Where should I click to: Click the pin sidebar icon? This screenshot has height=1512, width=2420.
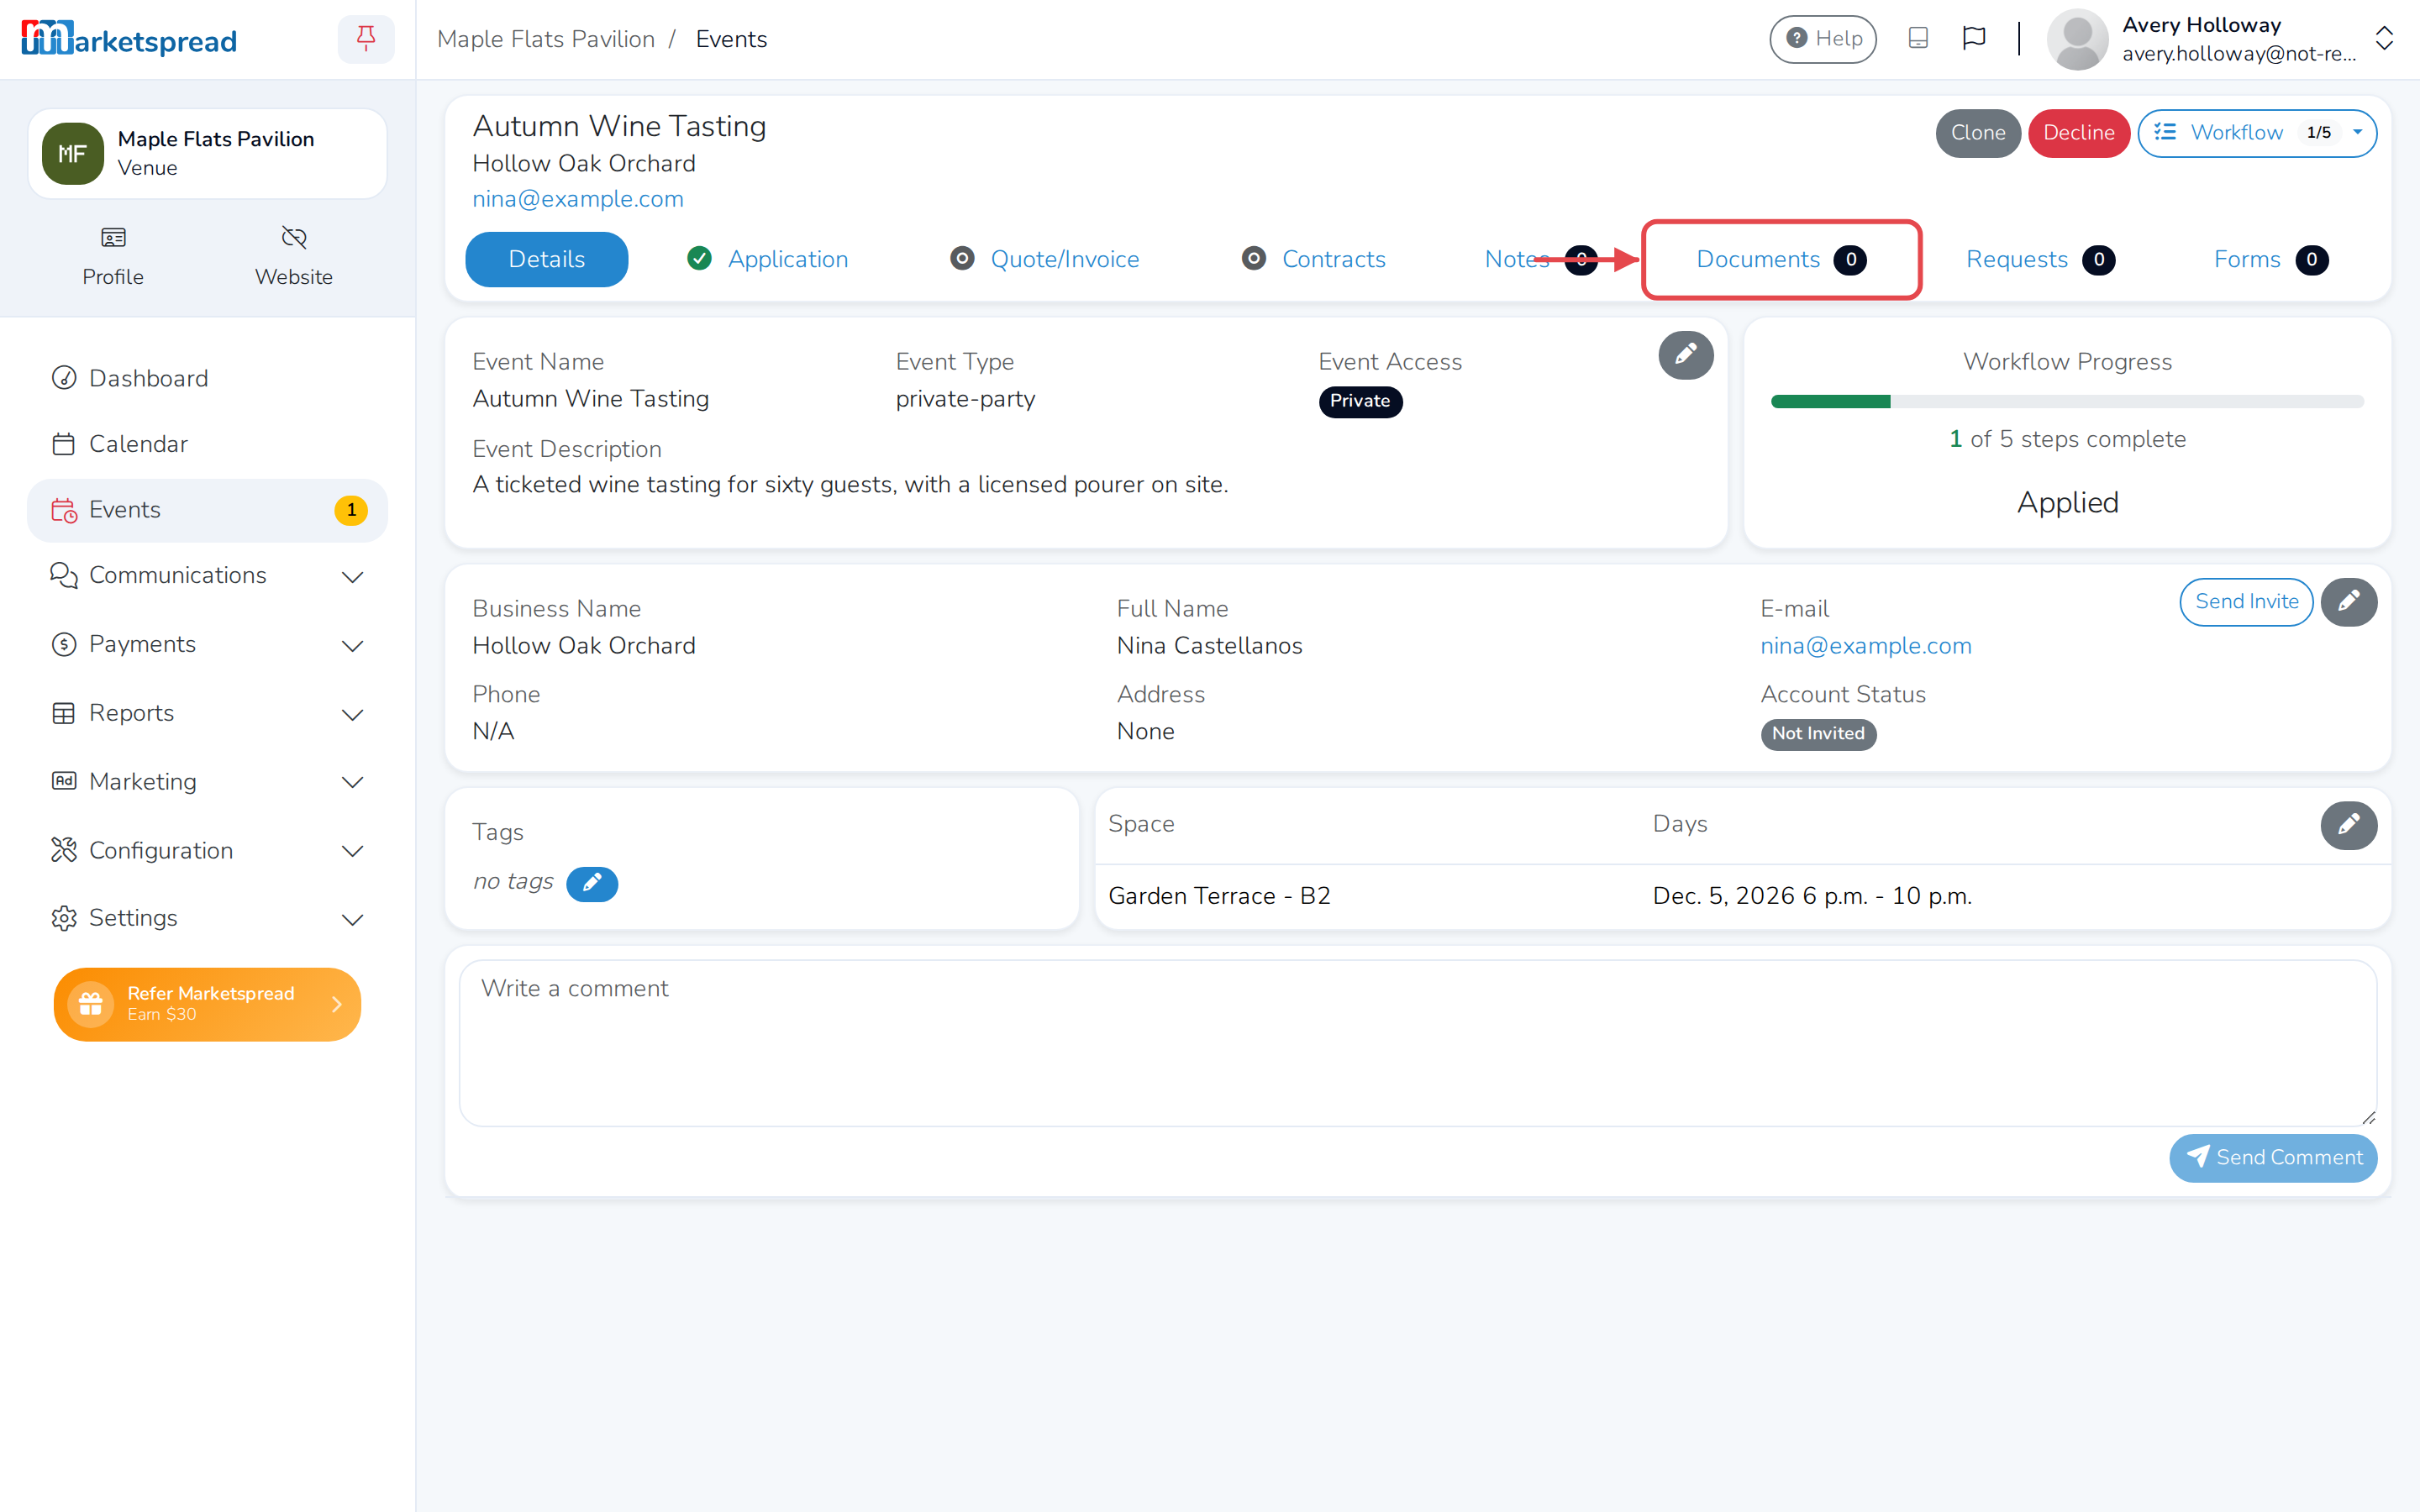tap(366, 39)
